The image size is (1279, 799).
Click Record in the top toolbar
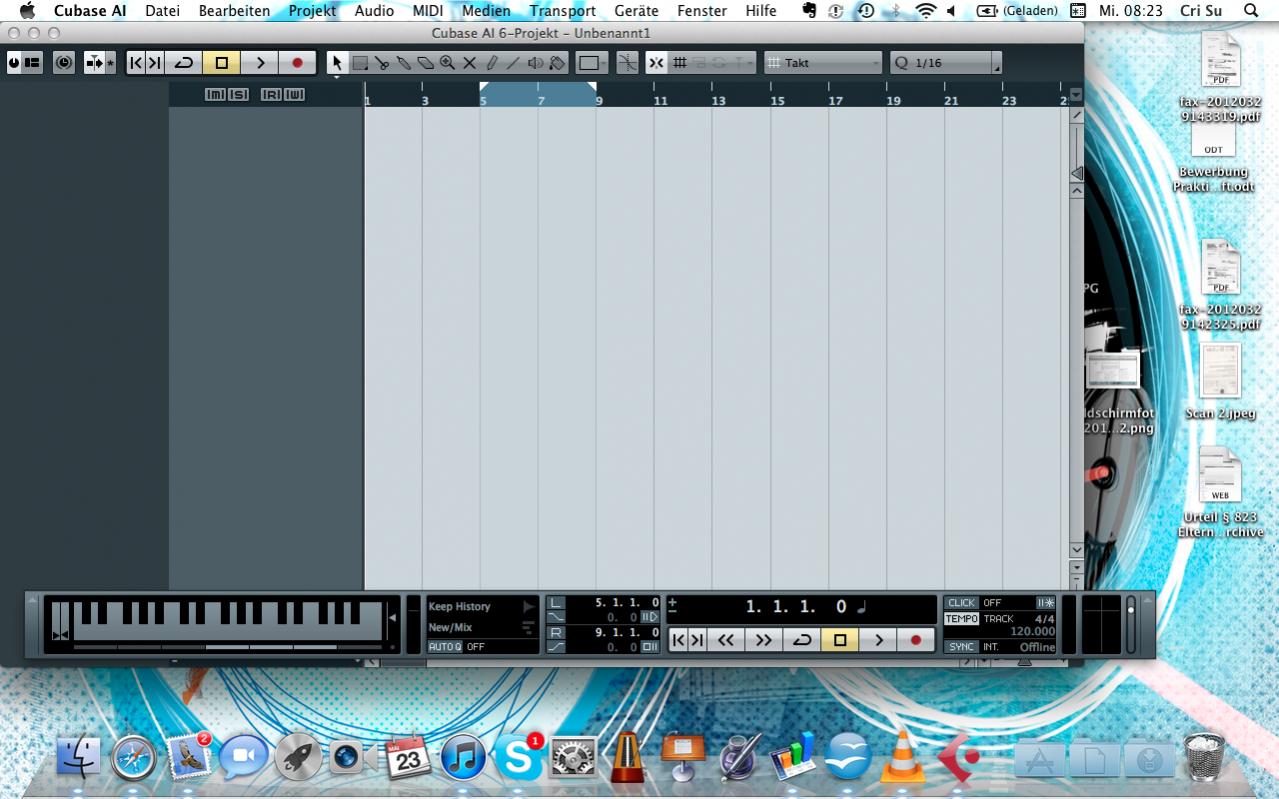pyautogui.click(x=297, y=63)
